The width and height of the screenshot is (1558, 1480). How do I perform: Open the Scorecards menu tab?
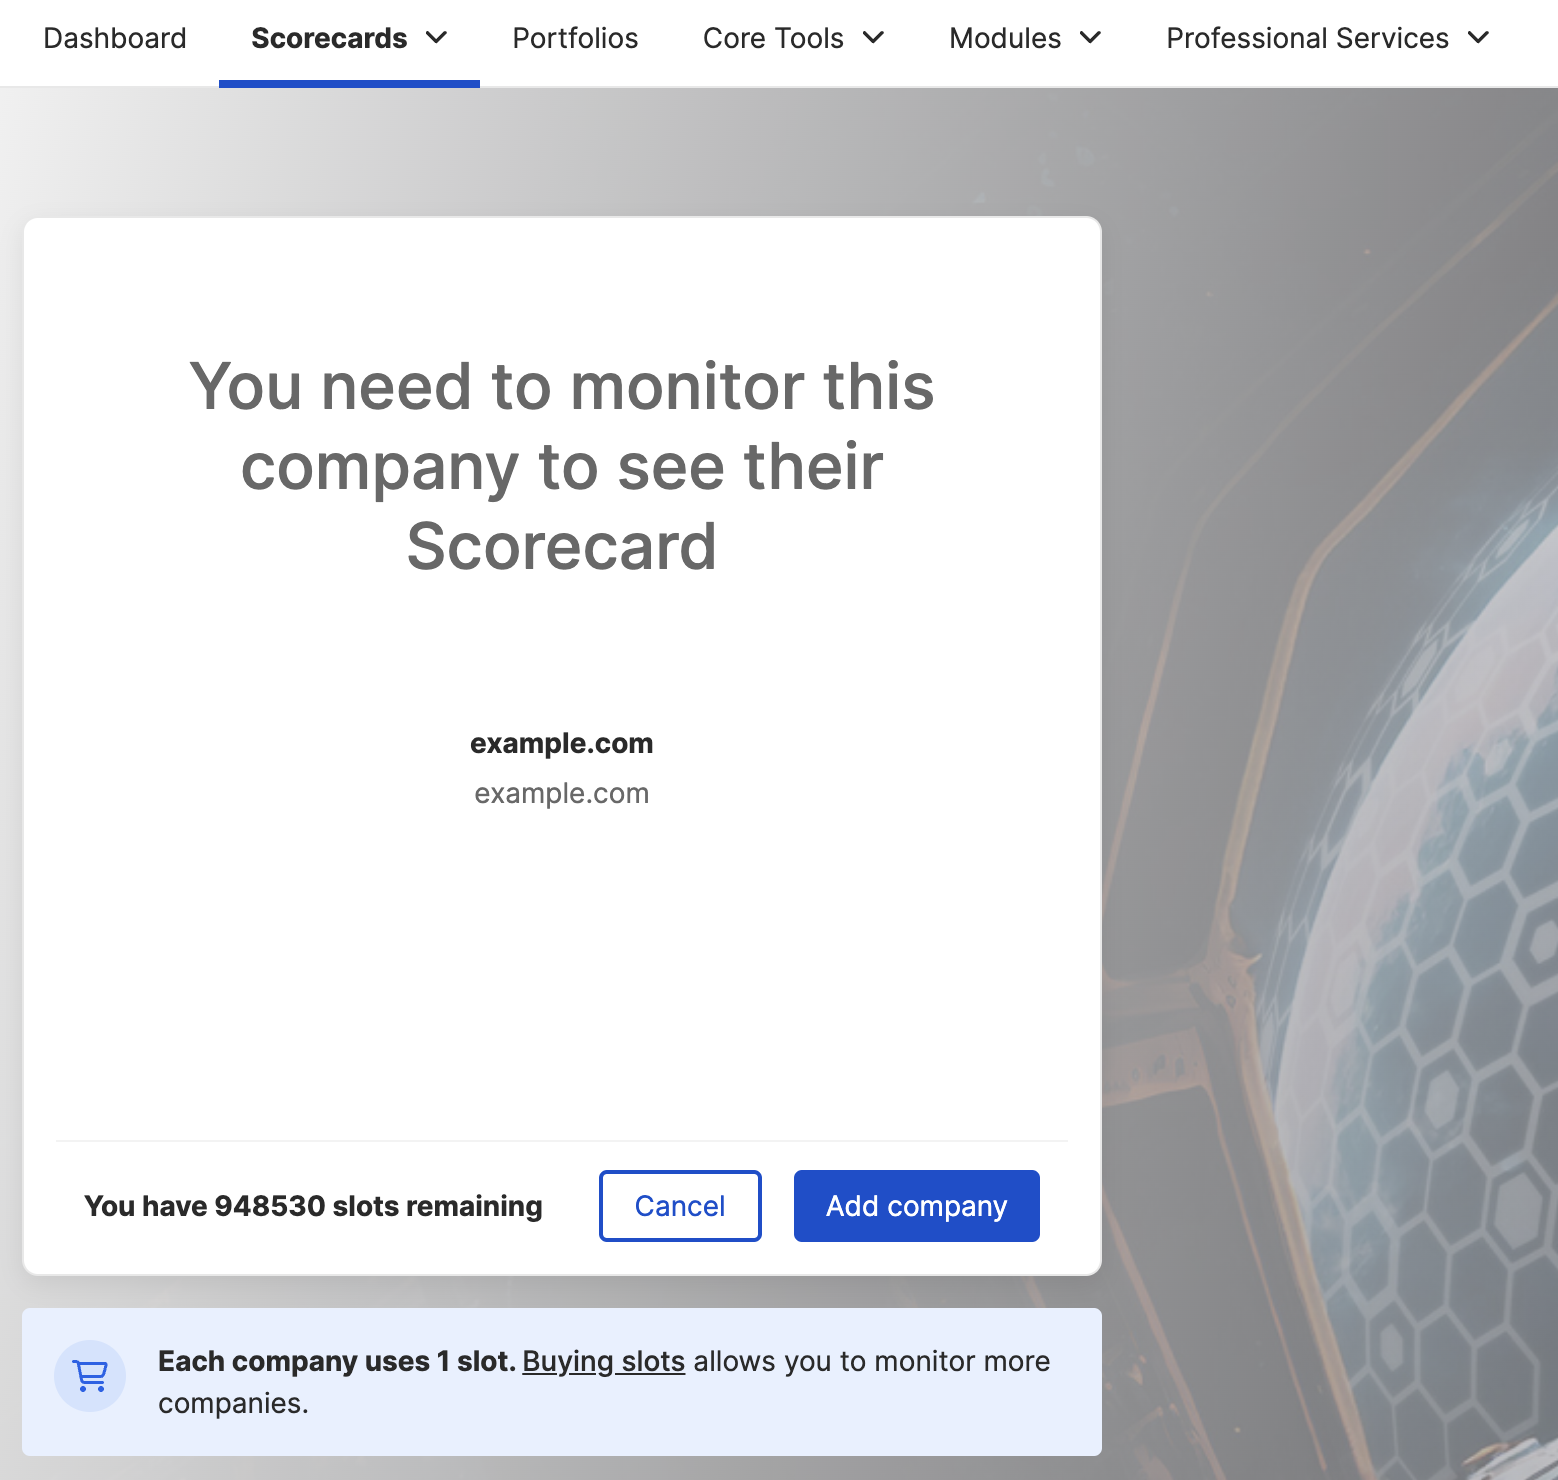(x=349, y=39)
